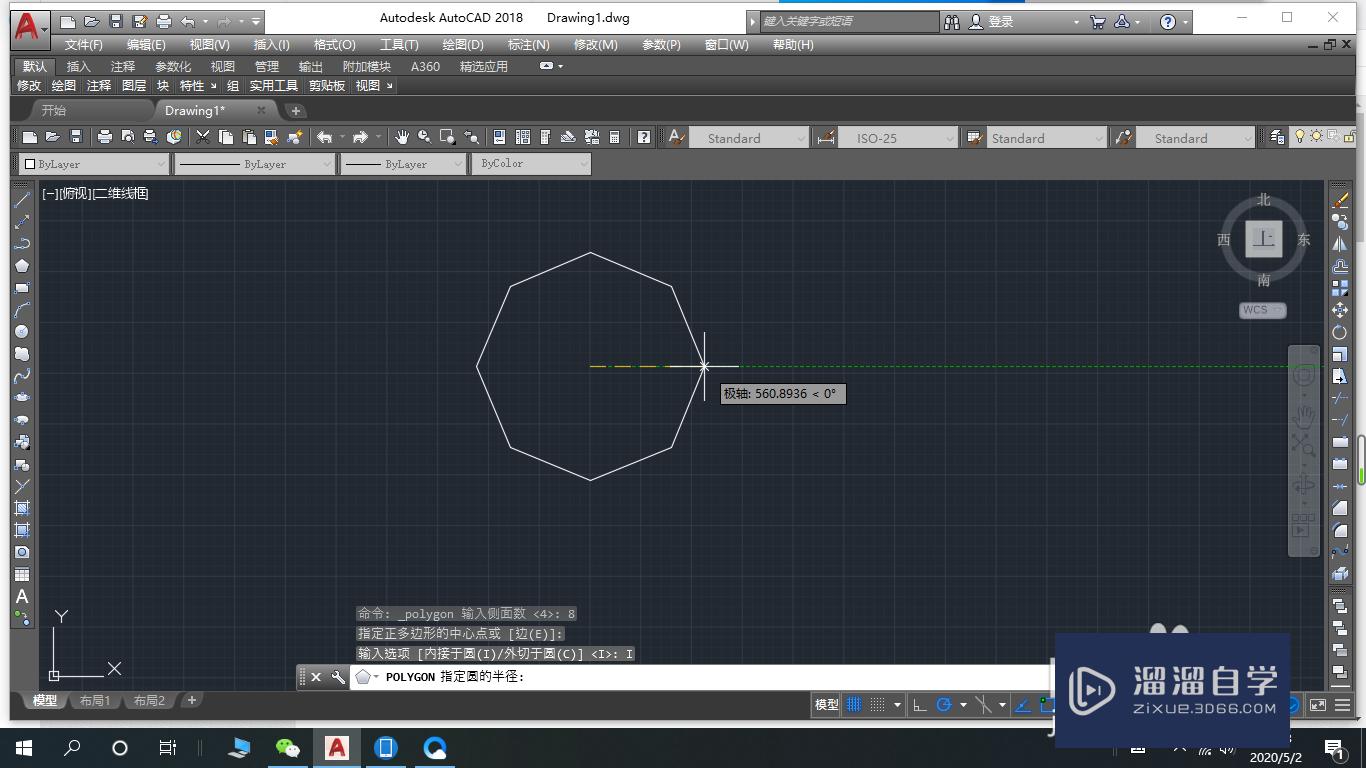Close the Drawing1 document tab

pos(262,111)
